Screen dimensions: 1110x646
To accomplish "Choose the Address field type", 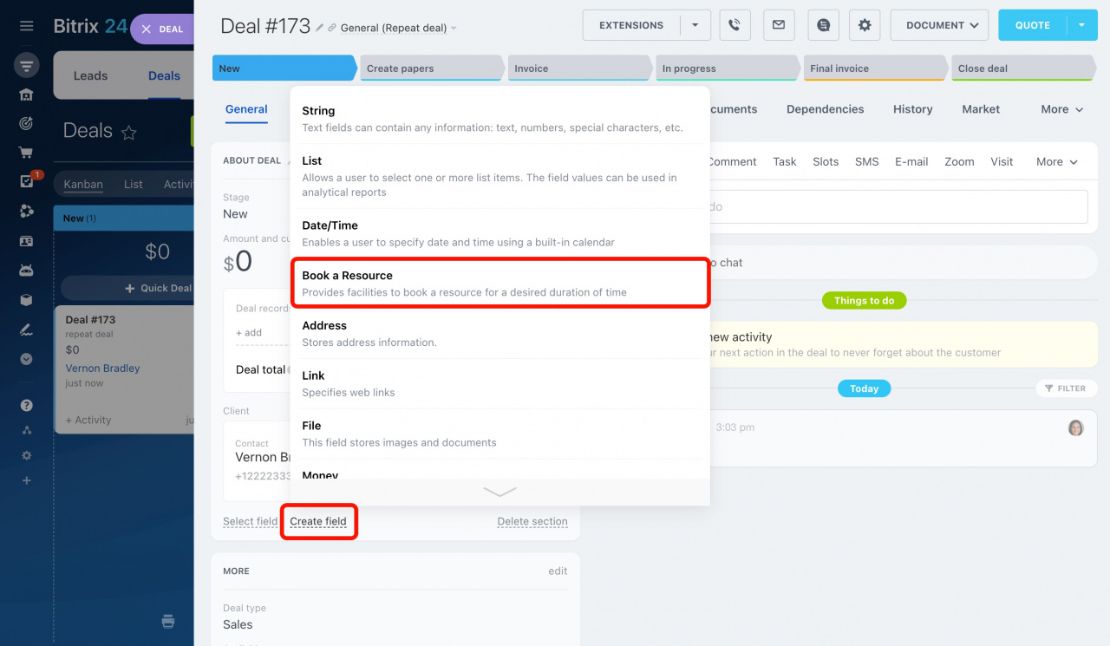I will coord(500,333).
